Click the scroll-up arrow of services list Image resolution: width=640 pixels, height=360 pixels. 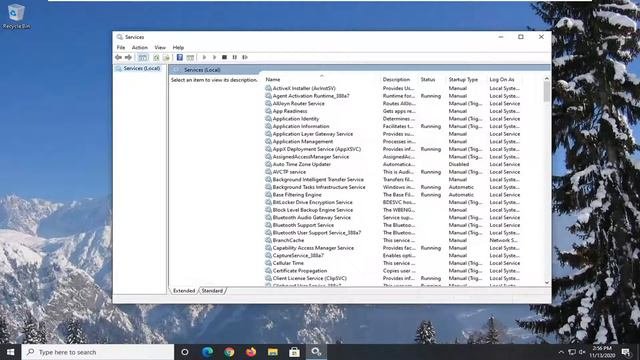tap(547, 78)
